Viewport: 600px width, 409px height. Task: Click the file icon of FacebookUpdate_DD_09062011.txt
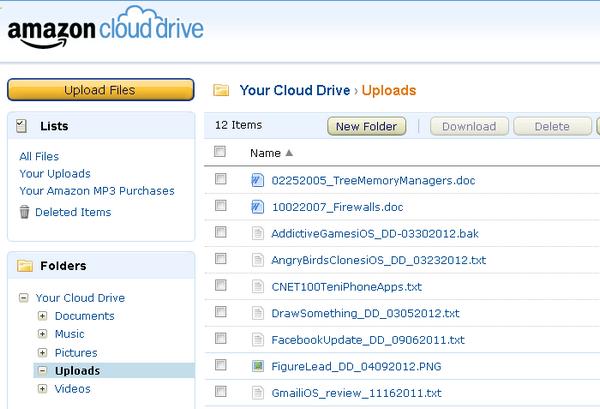point(258,339)
